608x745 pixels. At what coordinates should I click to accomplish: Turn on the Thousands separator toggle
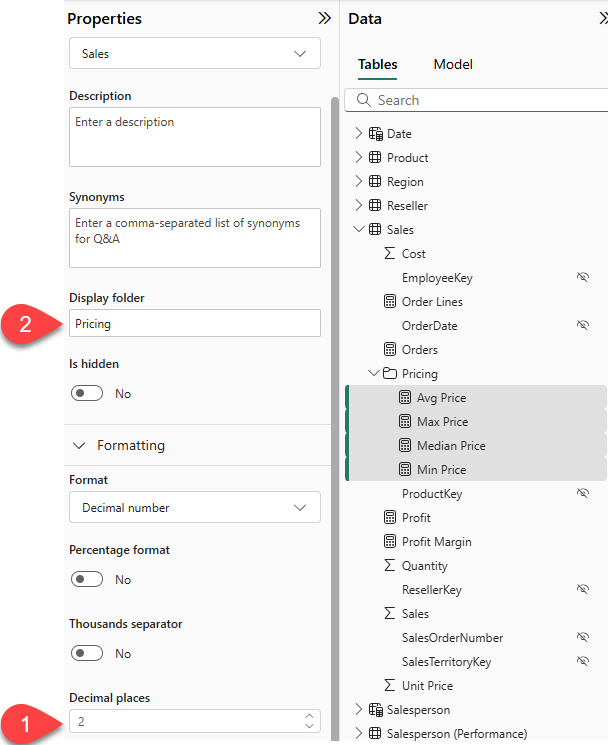(x=87, y=654)
